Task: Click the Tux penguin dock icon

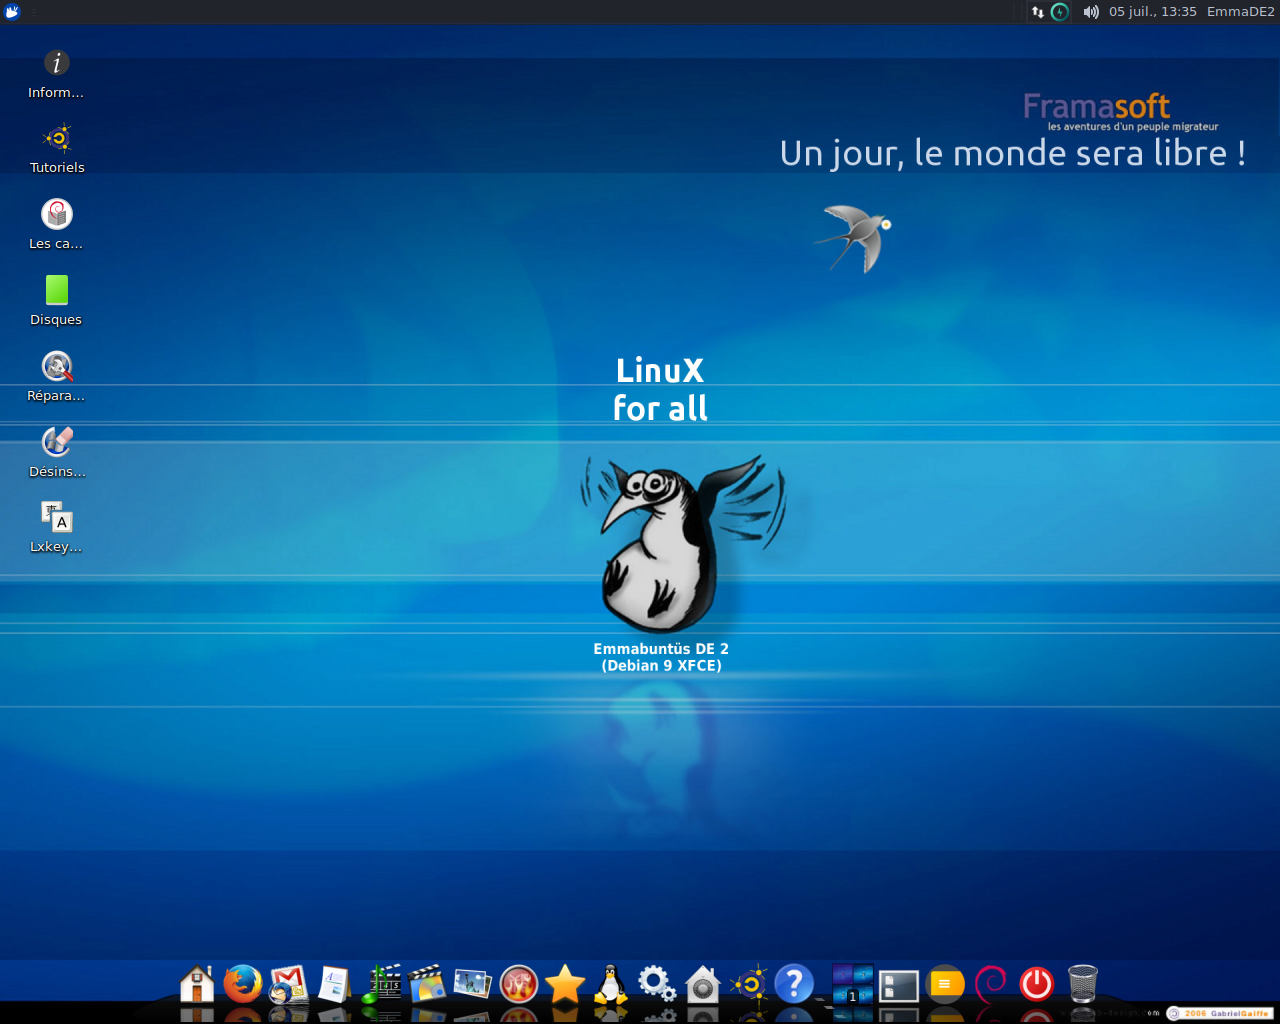Action: tap(611, 984)
